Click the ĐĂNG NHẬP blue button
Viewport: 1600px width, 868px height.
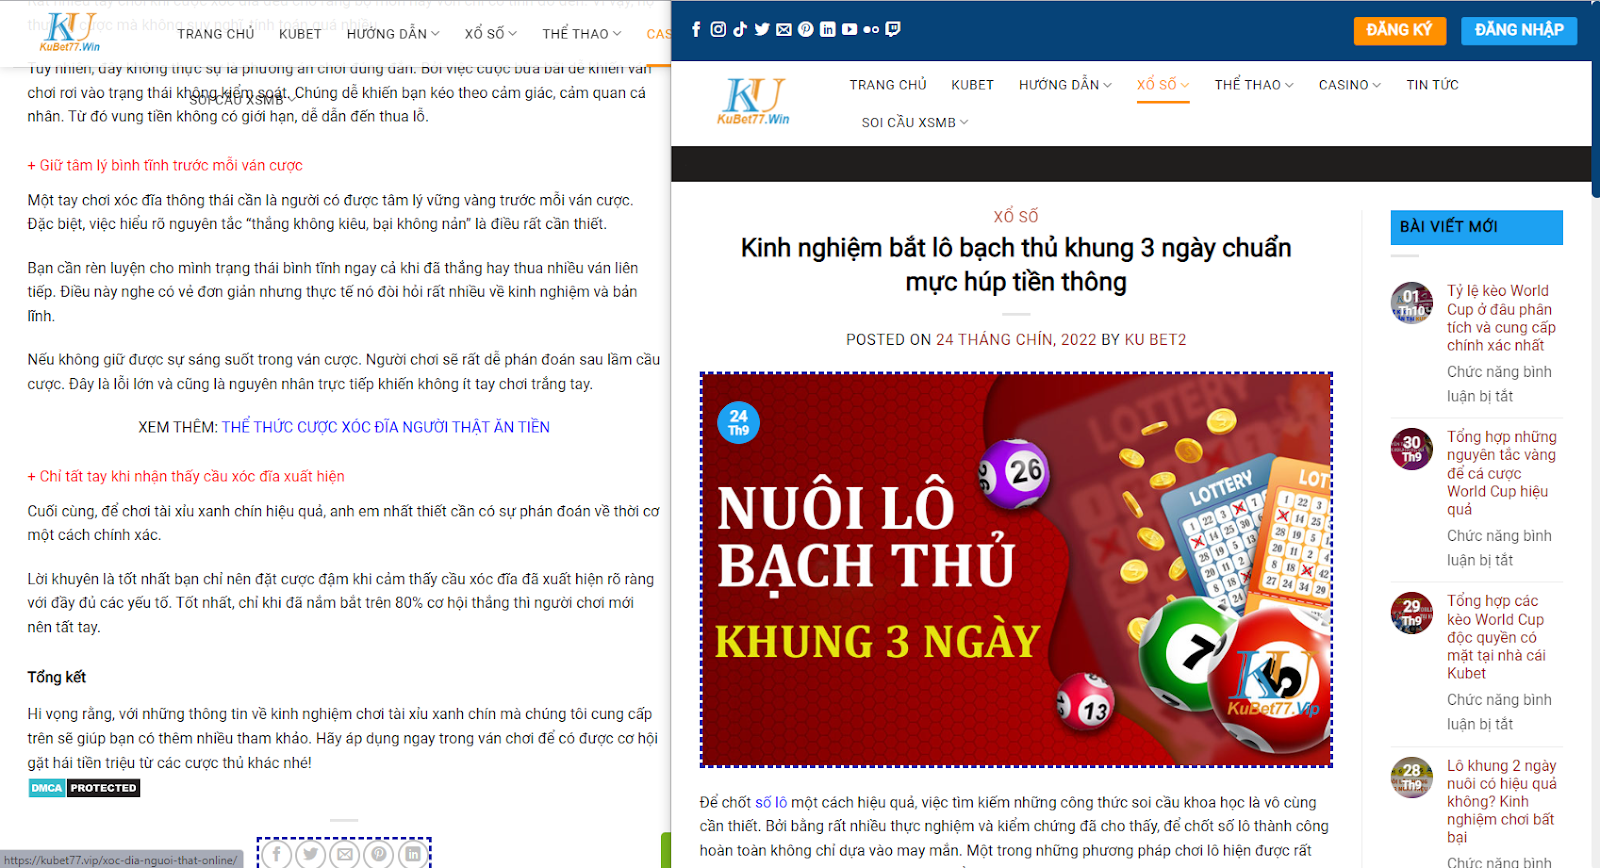point(1519,30)
